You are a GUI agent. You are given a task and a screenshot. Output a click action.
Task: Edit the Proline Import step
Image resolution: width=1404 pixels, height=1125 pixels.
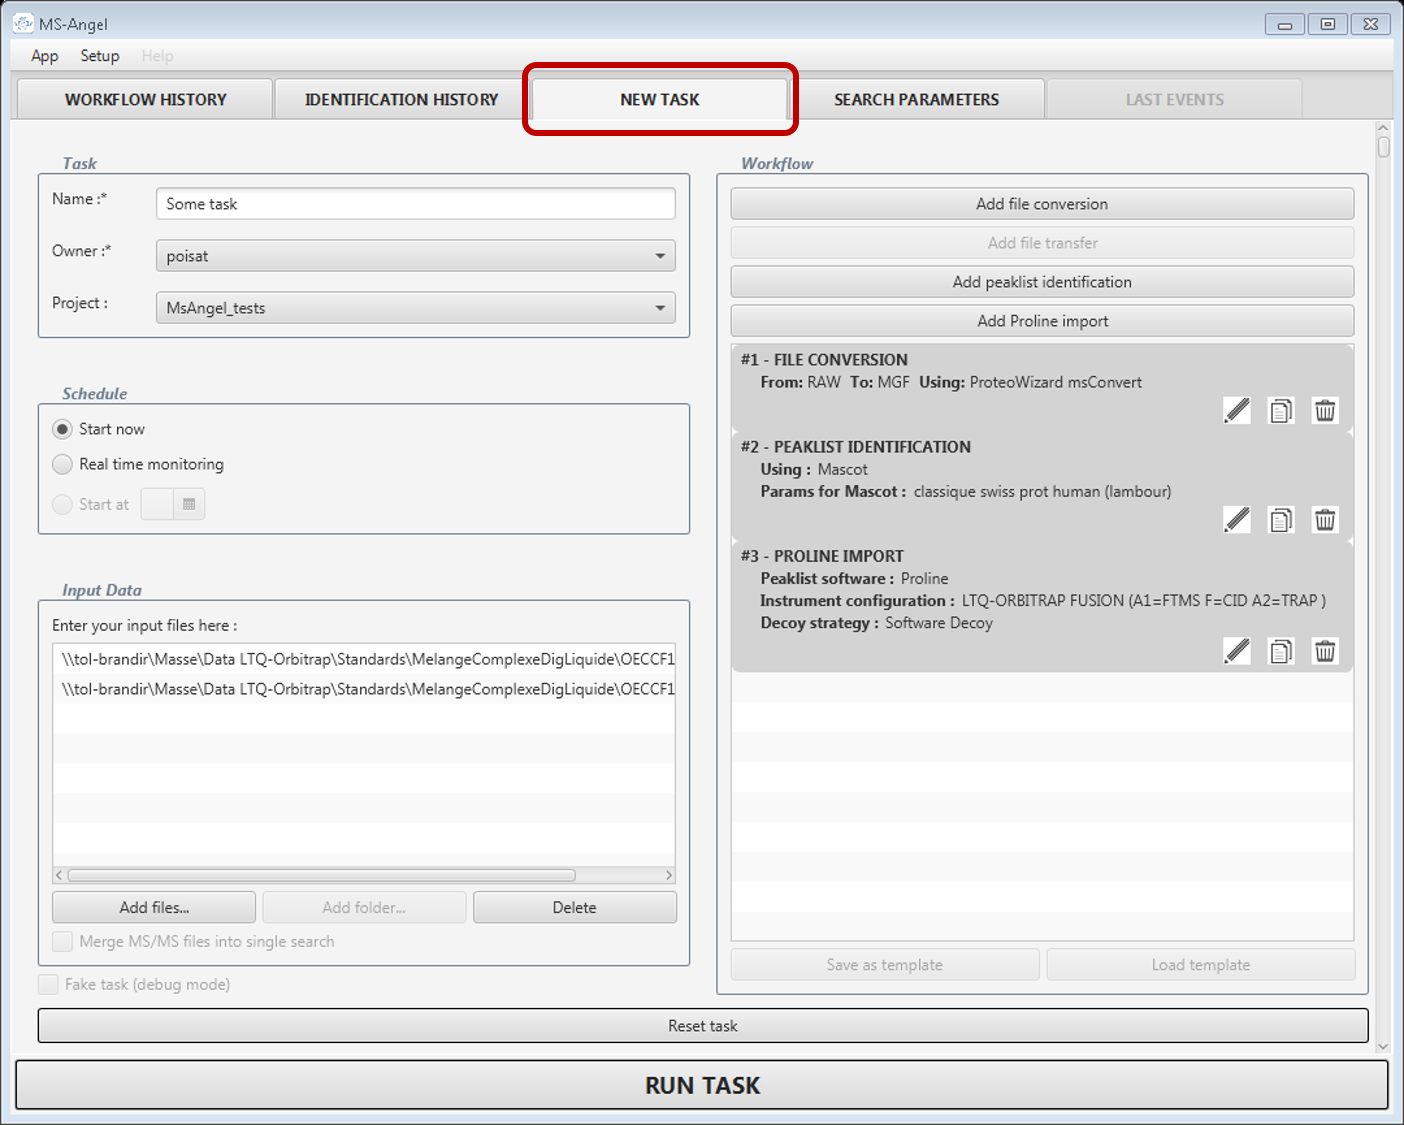click(x=1237, y=651)
